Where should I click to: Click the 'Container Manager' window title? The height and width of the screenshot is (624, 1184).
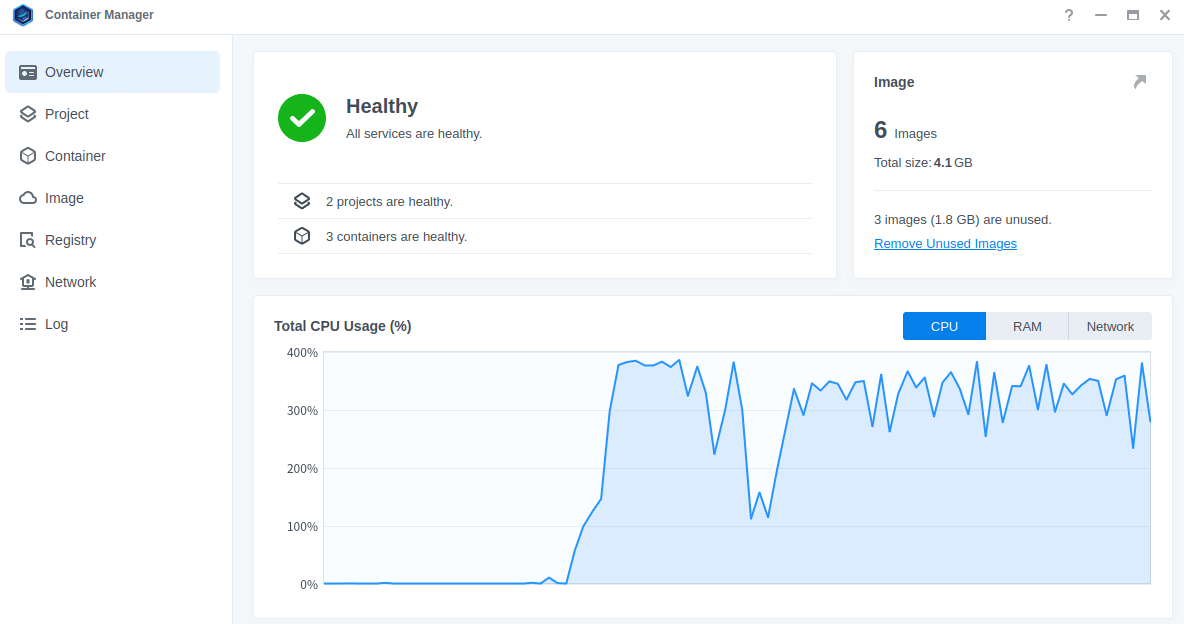(x=99, y=15)
